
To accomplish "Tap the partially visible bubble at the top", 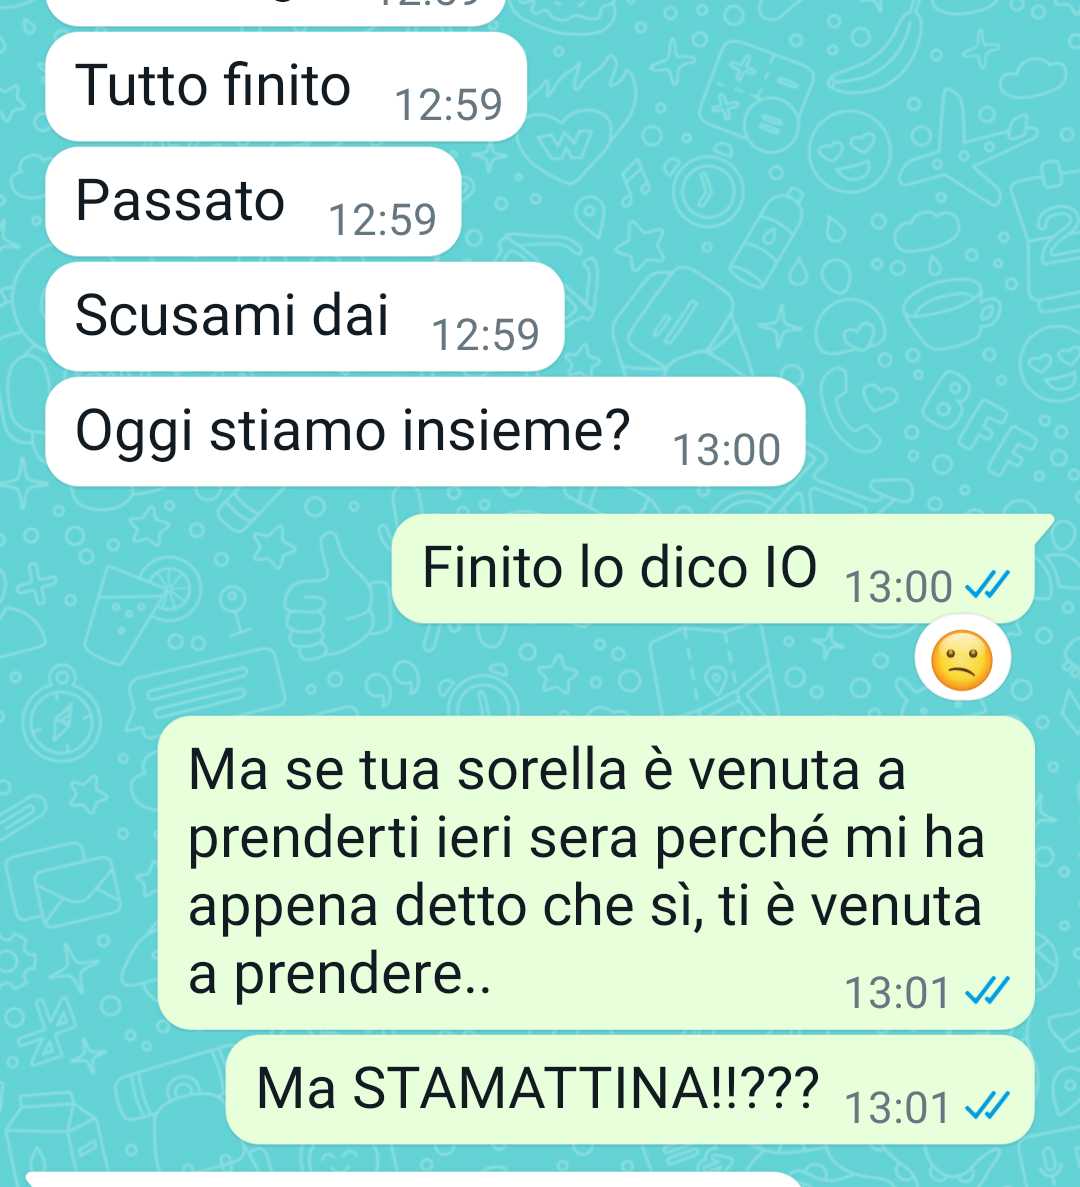I will click(275, 12).
